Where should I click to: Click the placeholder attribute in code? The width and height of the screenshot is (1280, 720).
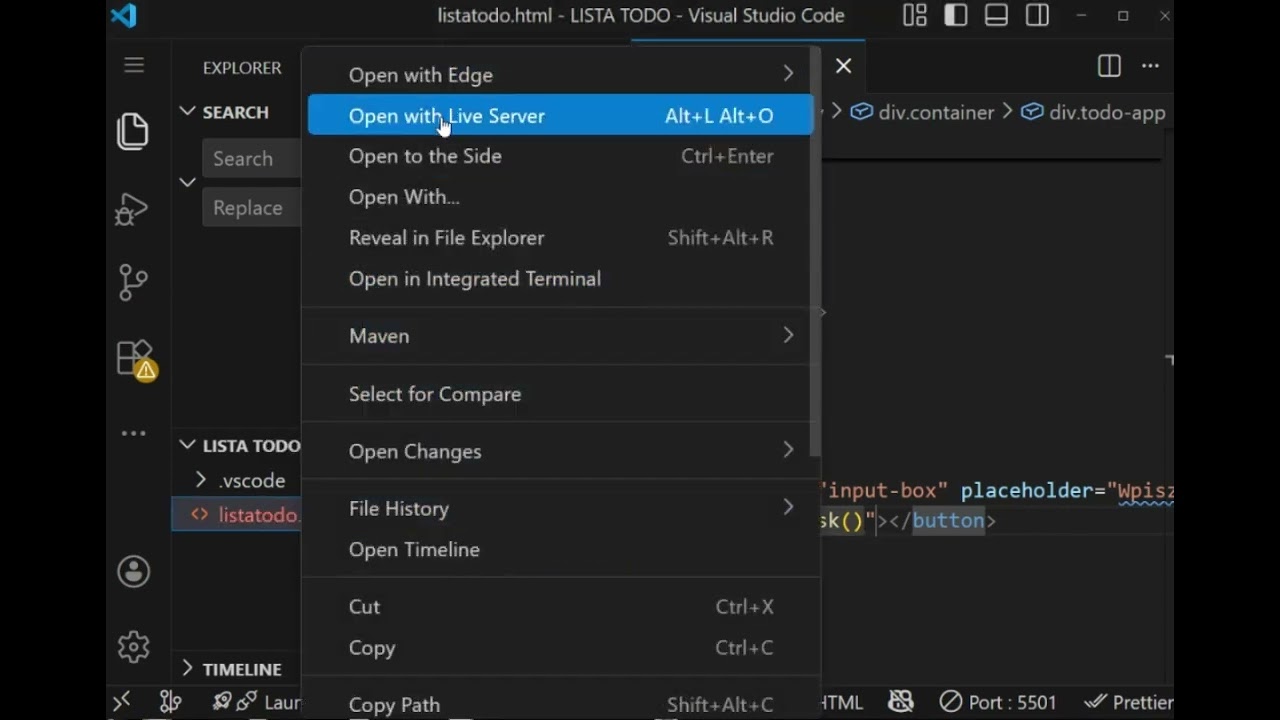[1028, 490]
